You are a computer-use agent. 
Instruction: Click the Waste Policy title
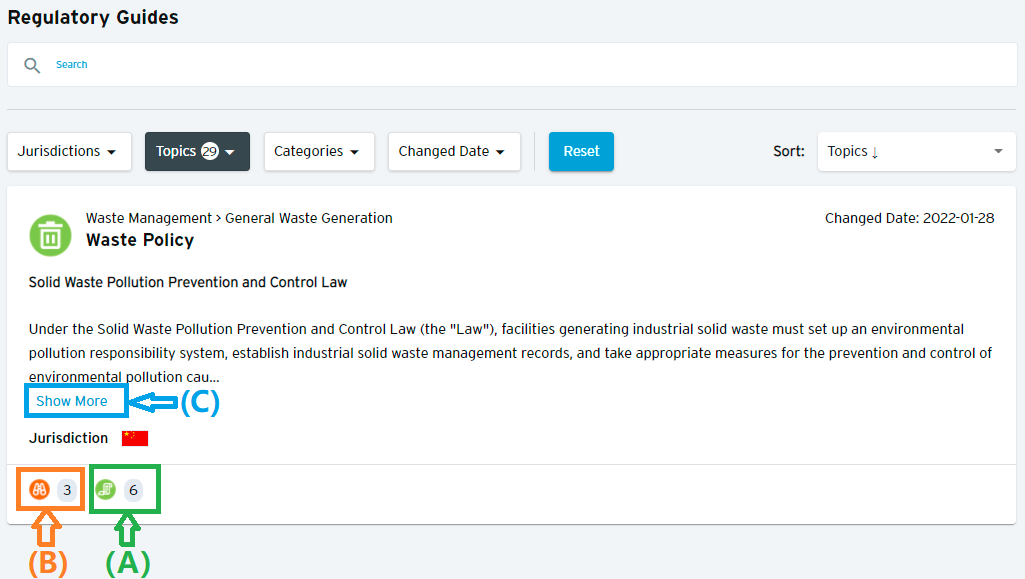pyautogui.click(x=140, y=240)
